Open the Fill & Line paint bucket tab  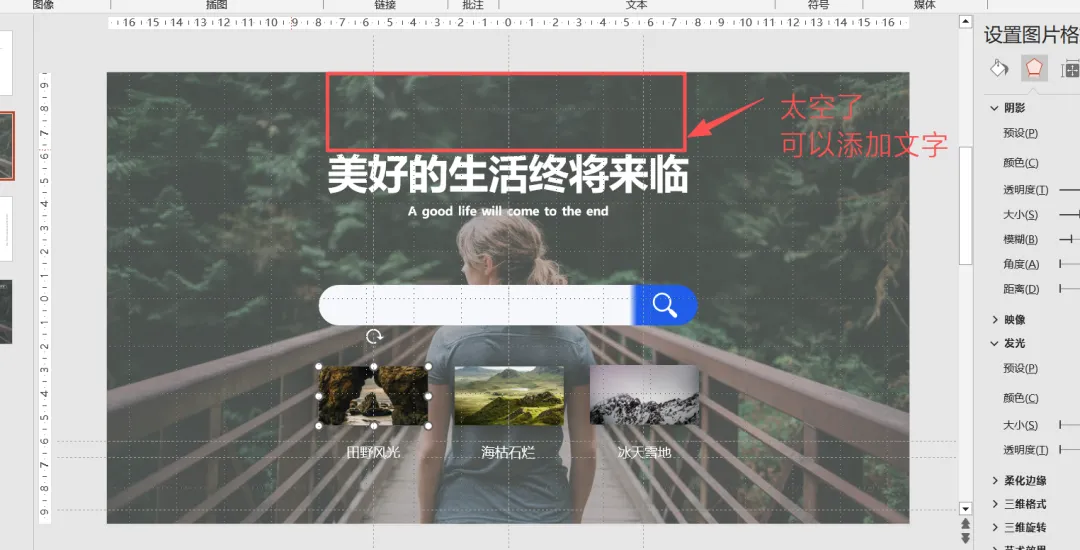(x=999, y=67)
